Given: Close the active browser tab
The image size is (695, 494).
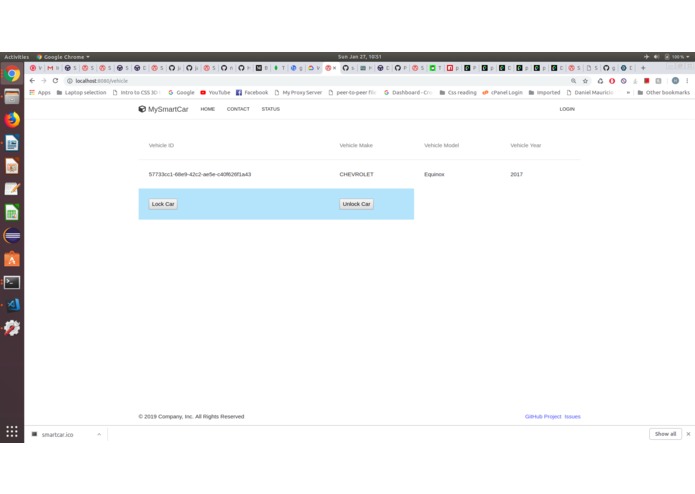Looking at the screenshot, I should [334, 68].
